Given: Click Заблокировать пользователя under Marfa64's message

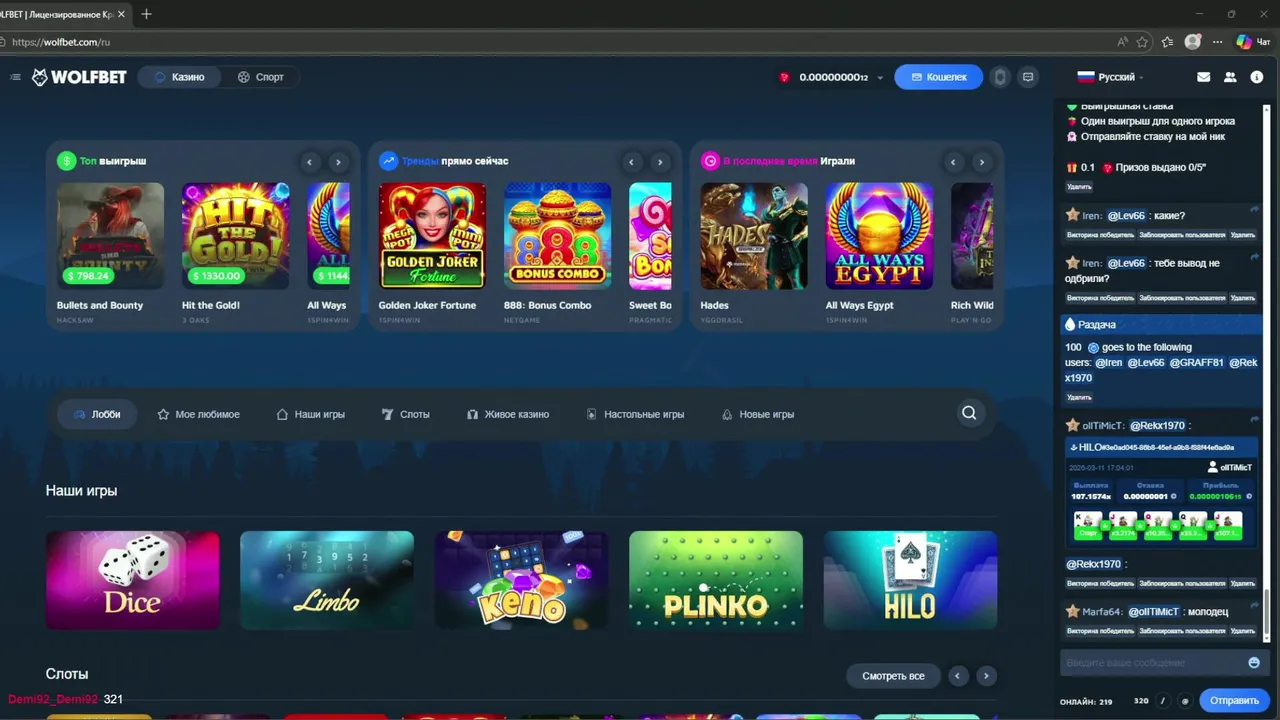Looking at the screenshot, I should [x=1182, y=631].
